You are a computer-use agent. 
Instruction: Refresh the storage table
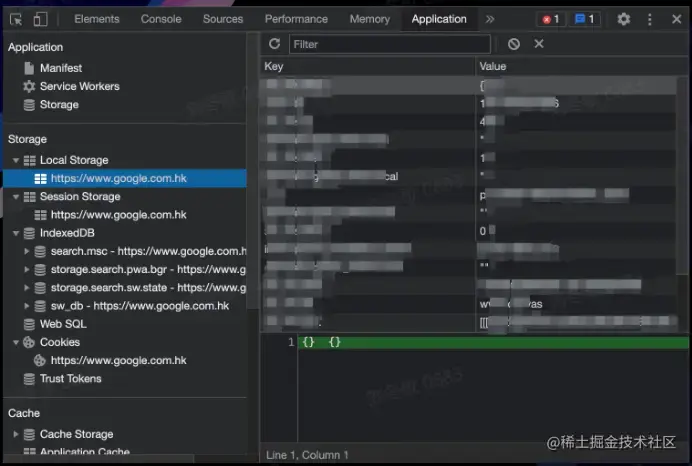pyautogui.click(x=275, y=44)
